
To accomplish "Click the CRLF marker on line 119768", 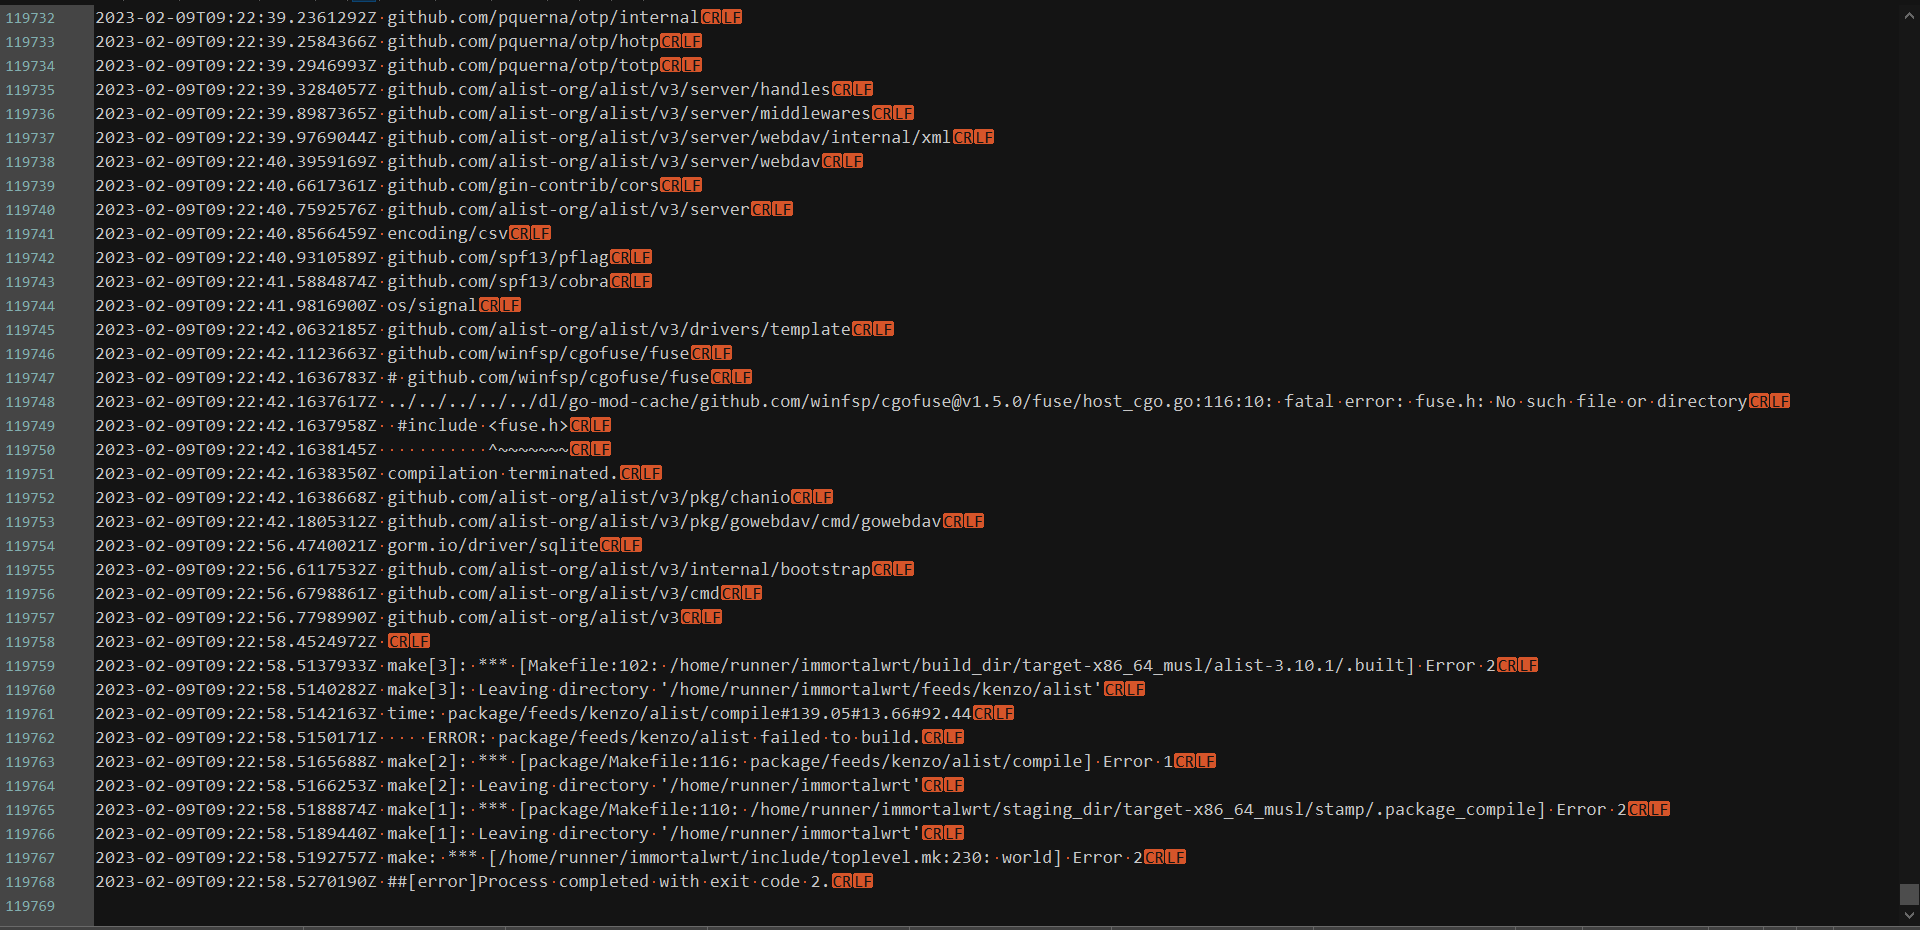I will (854, 881).
